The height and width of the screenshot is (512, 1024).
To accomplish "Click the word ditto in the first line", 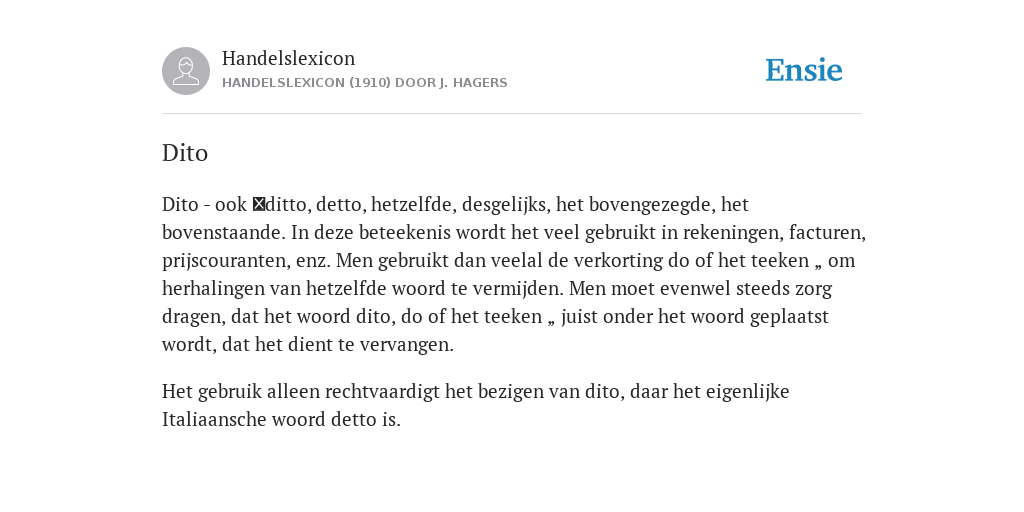I will (x=288, y=204).
